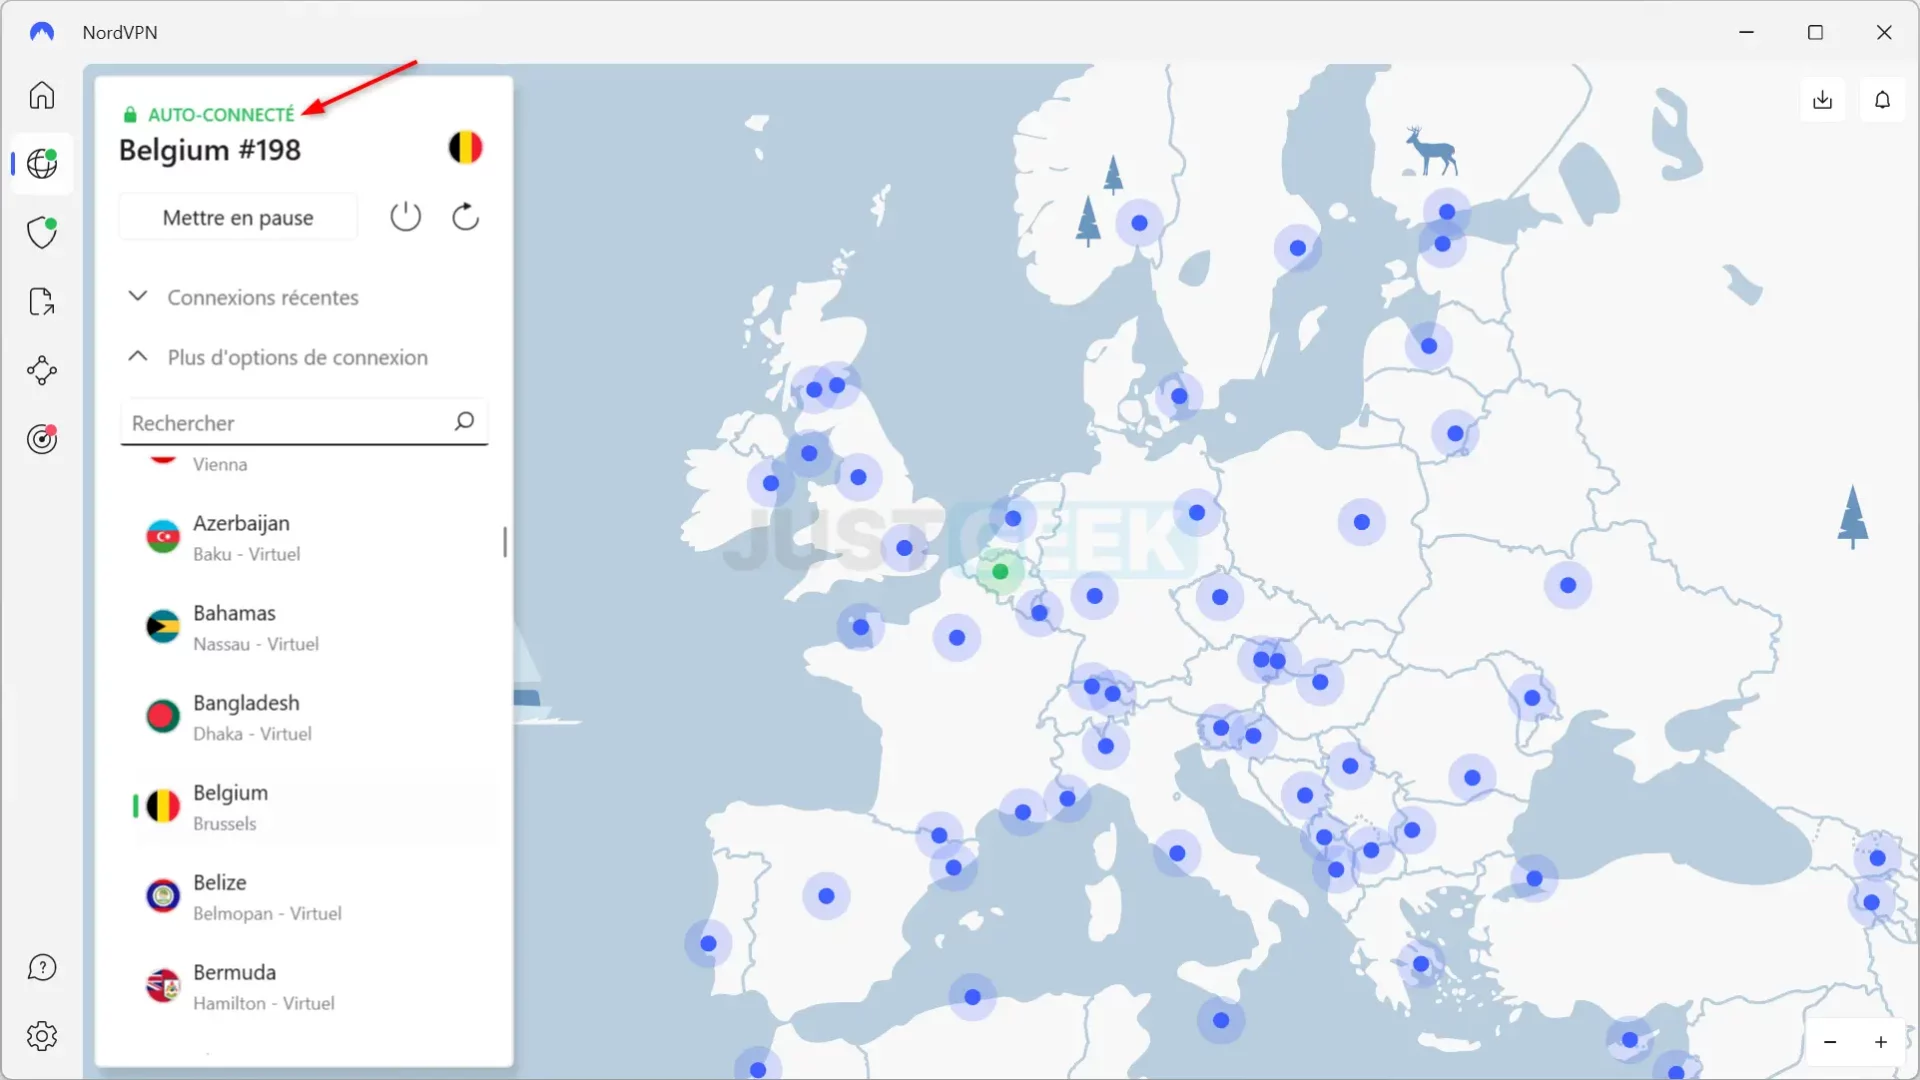The height and width of the screenshot is (1080, 1920).
Task: Click the Bahamas flag icon
Action: (x=163, y=627)
